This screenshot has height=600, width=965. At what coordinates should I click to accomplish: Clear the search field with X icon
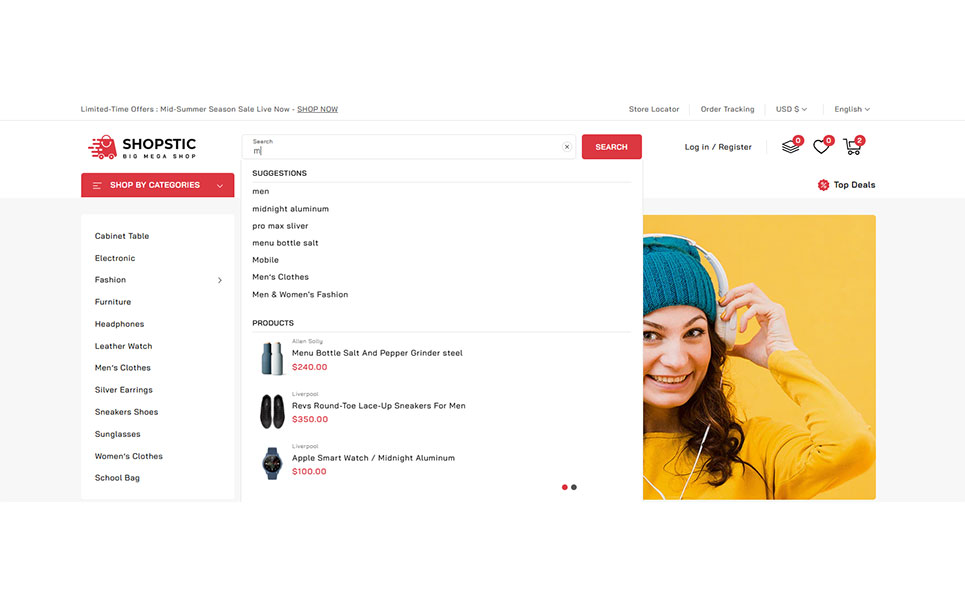(x=566, y=147)
